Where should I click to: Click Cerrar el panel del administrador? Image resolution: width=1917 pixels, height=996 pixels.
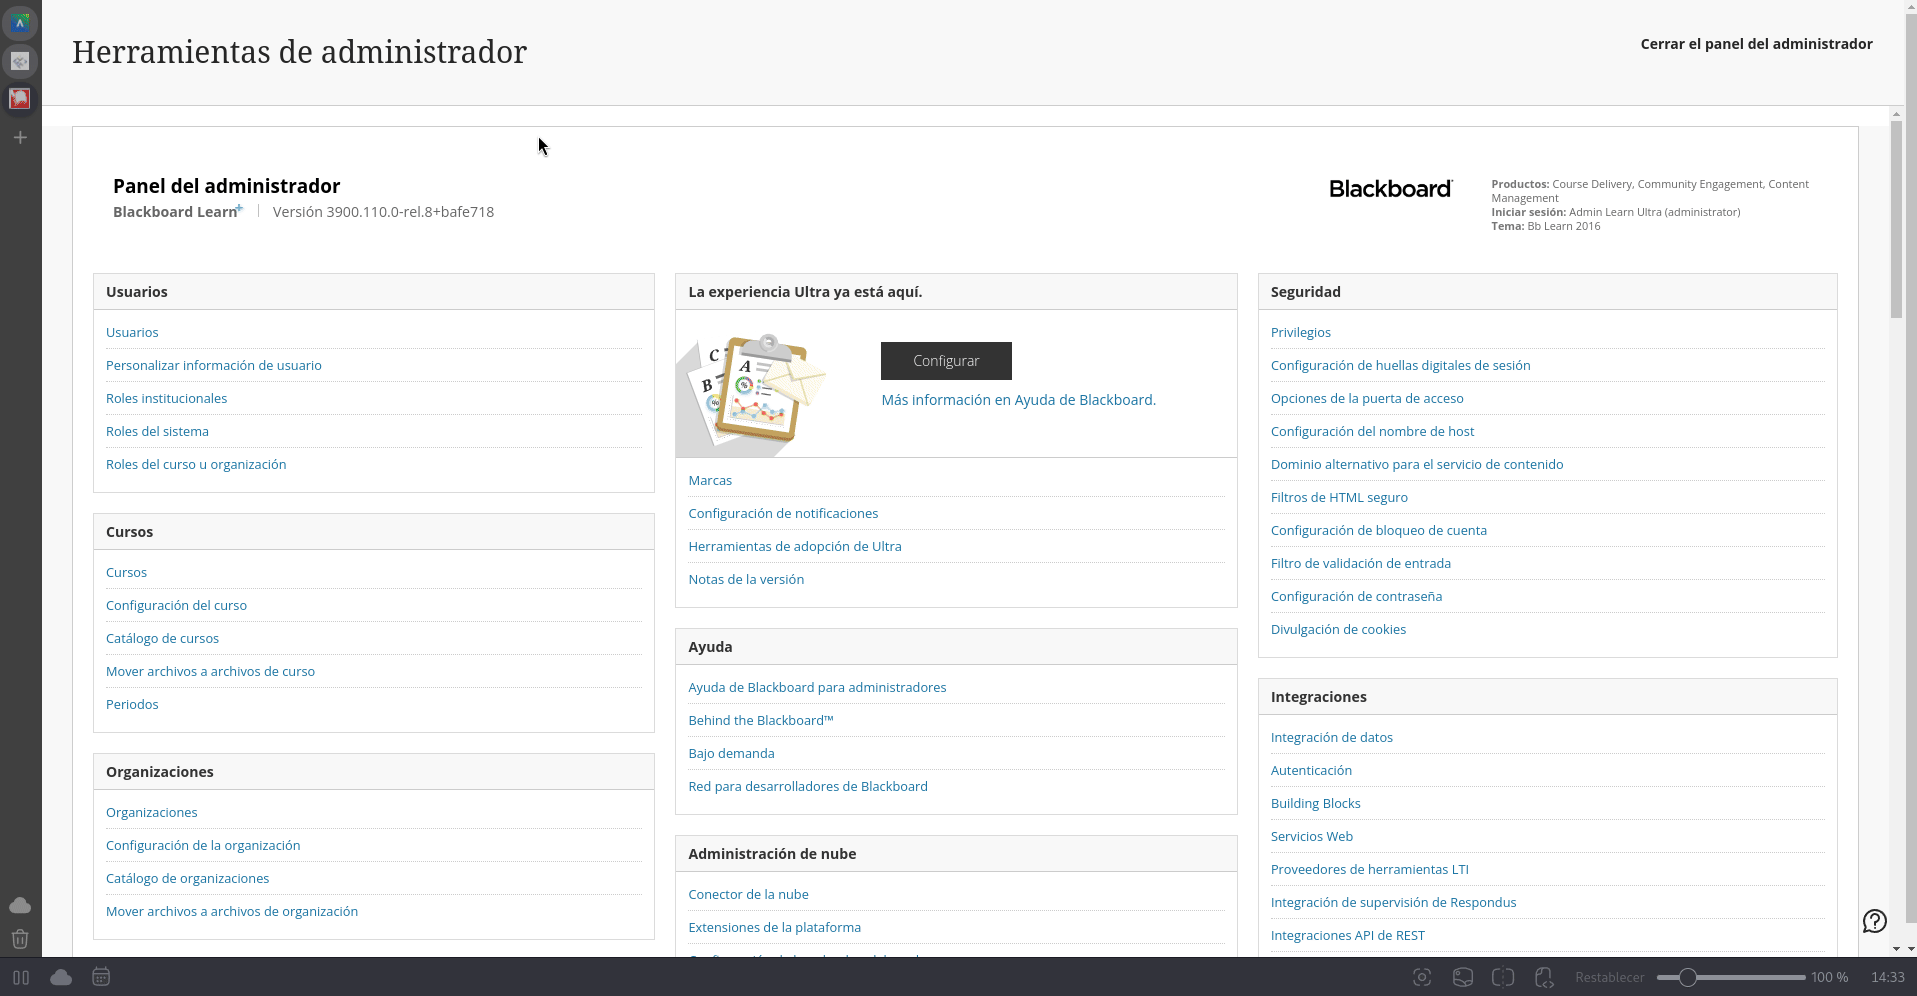(x=1756, y=44)
